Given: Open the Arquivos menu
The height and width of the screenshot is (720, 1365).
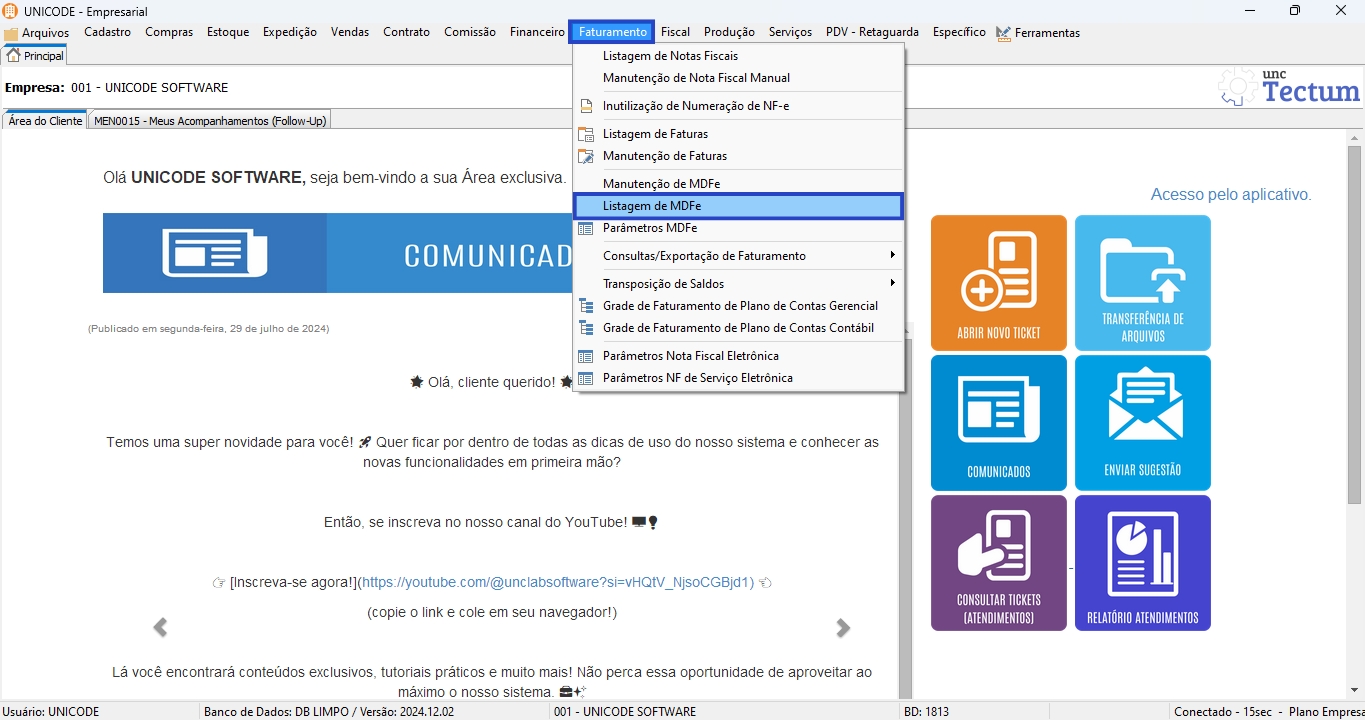Looking at the screenshot, I should [x=37, y=33].
